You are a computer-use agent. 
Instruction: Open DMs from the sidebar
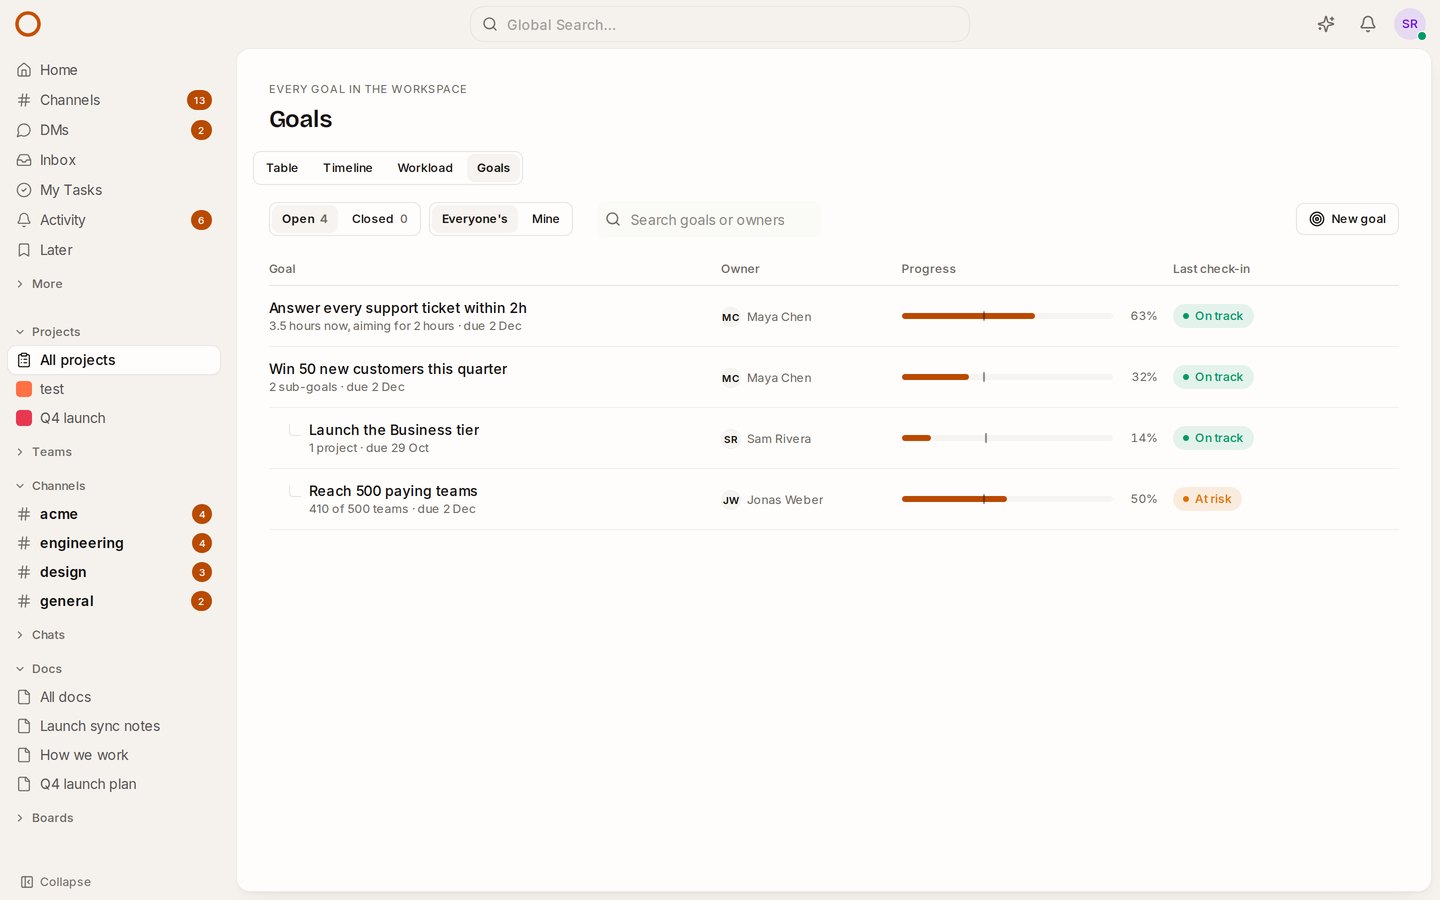click(x=114, y=130)
